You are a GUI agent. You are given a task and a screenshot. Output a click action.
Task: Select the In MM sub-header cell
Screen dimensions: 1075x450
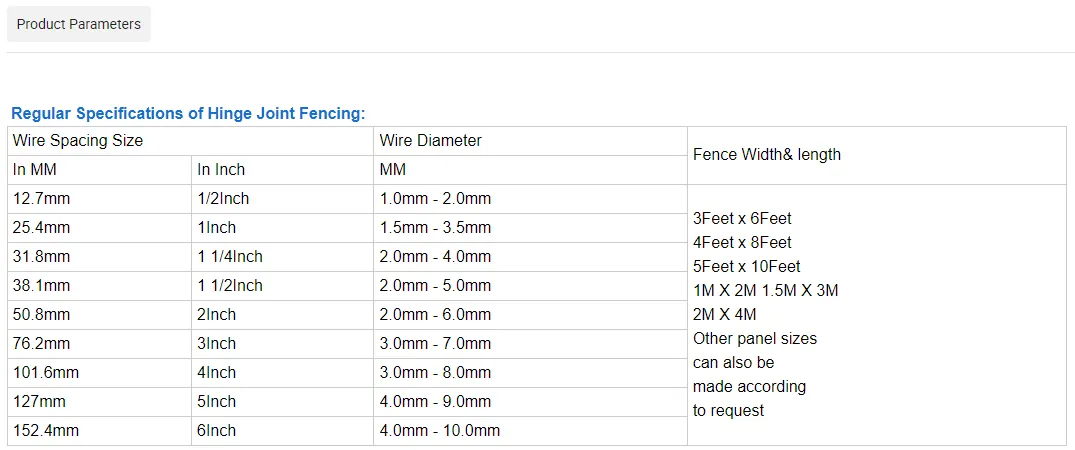34,170
